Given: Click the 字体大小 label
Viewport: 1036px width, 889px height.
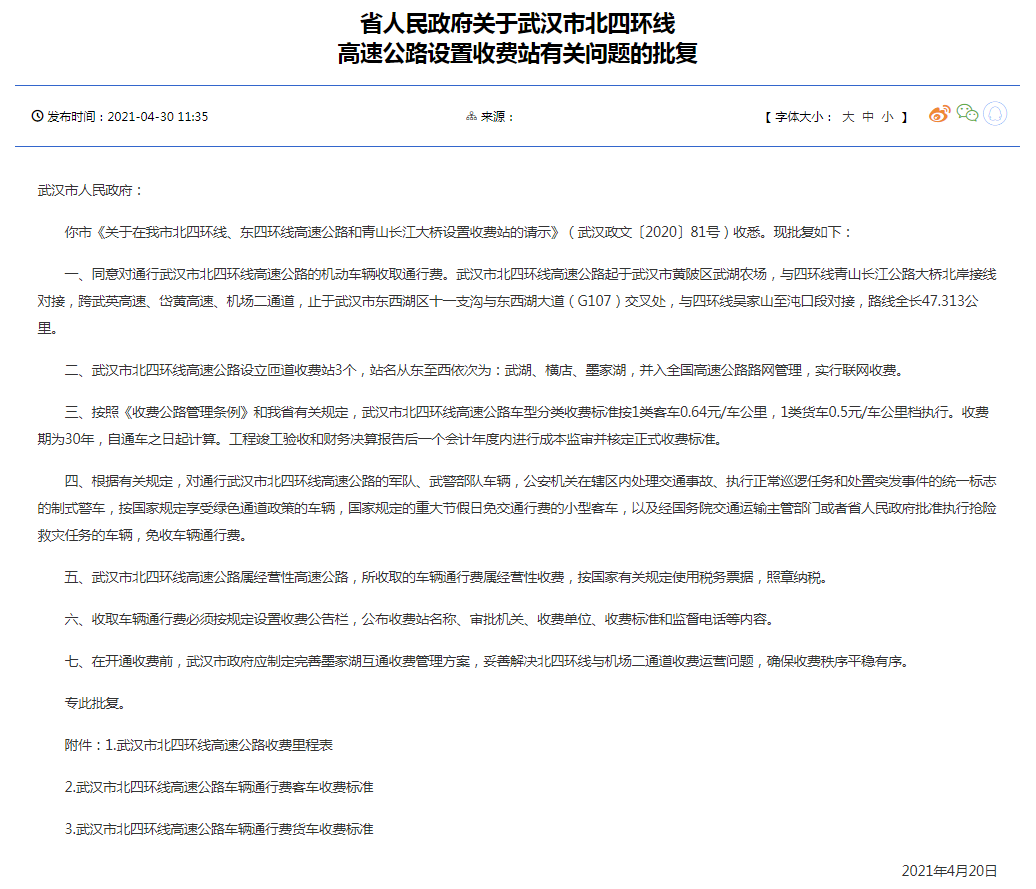Looking at the screenshot, I should tap(804, 116).
